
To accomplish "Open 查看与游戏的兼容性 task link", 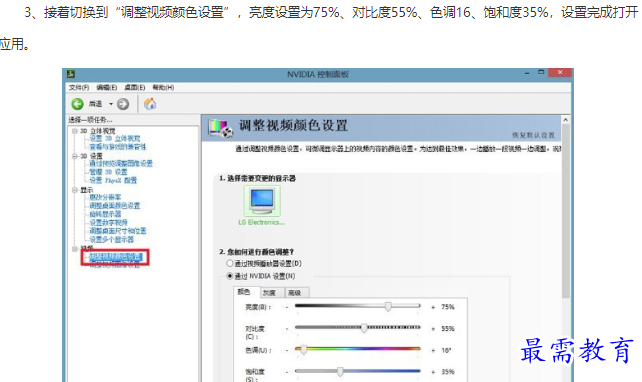I will pos(118,147).
